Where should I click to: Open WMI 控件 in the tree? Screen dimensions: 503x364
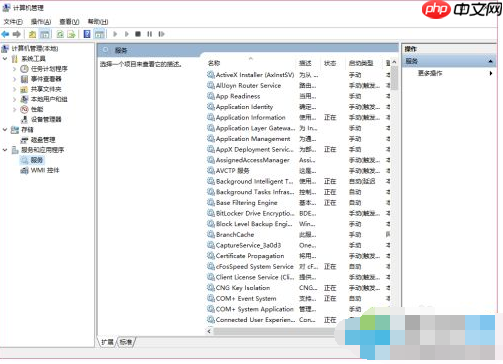point(45,170)
